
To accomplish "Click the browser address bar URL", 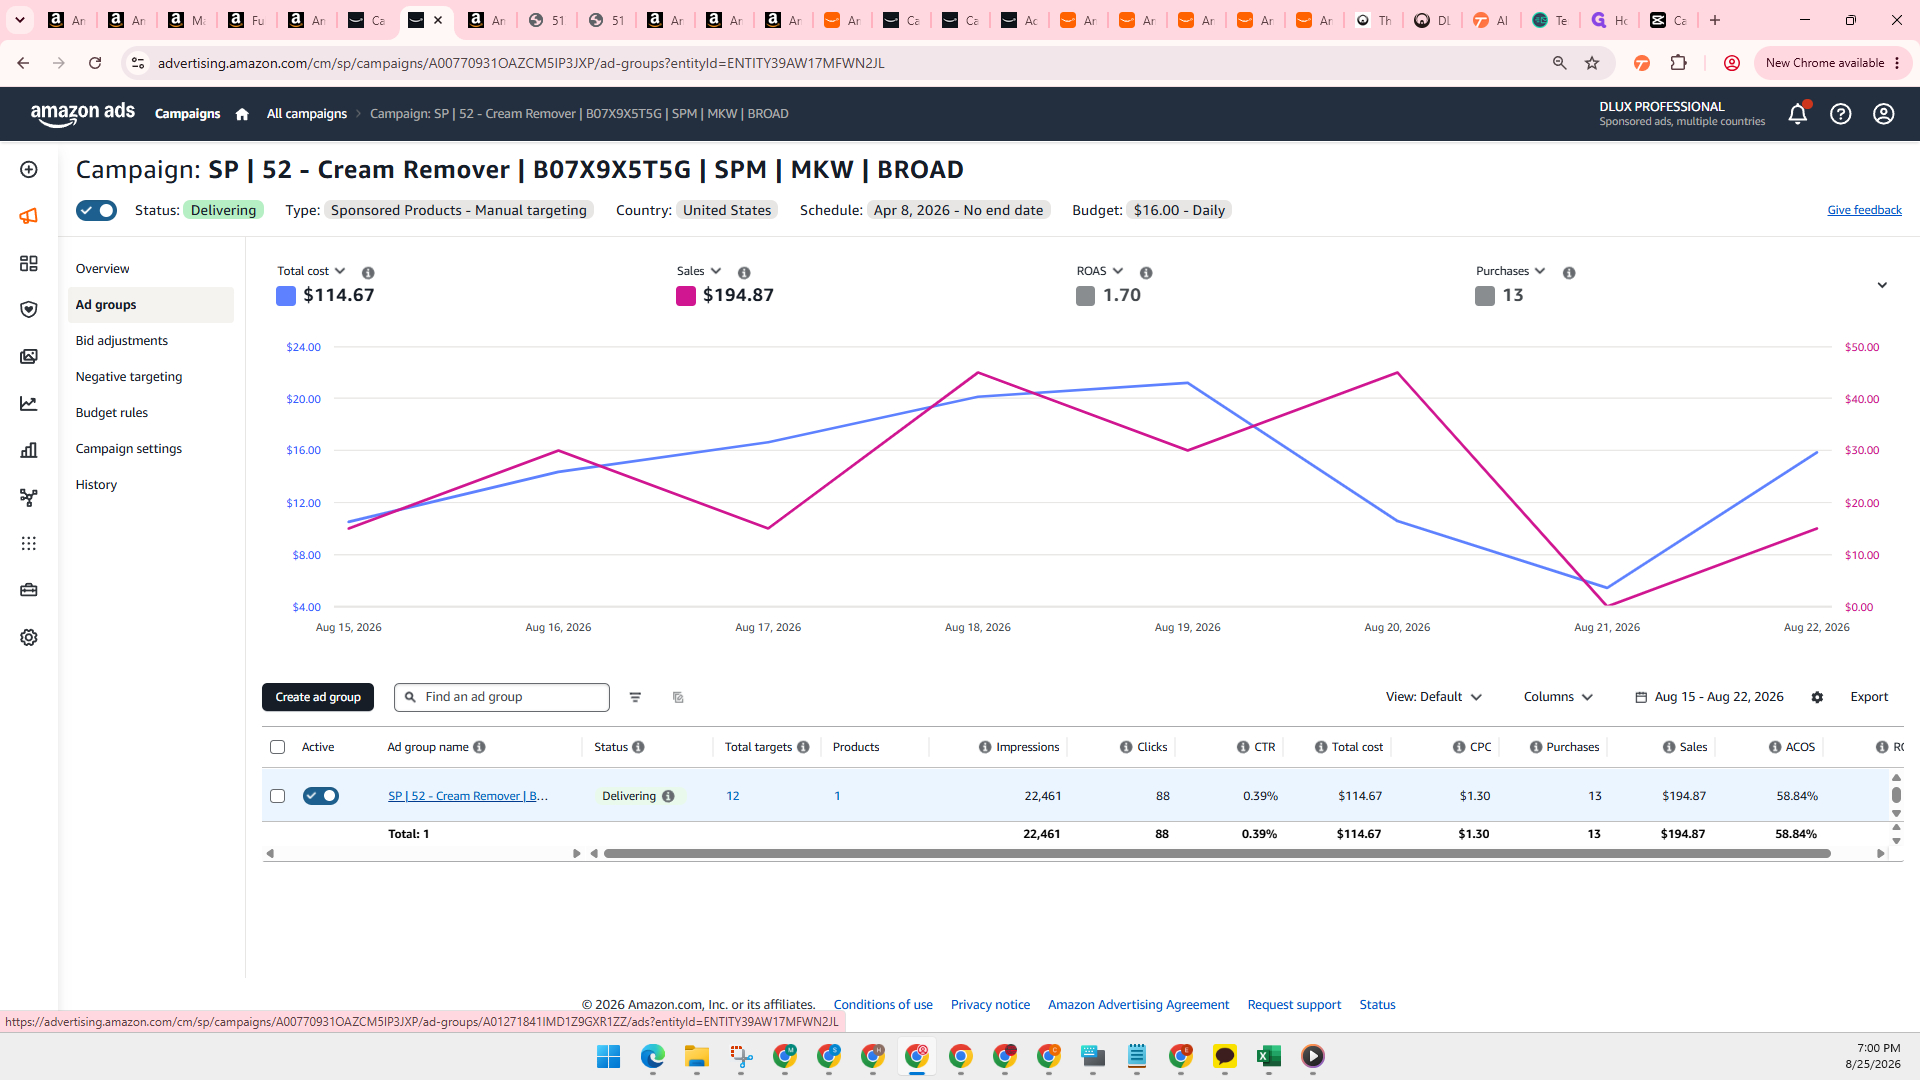I will click(521, 63).
